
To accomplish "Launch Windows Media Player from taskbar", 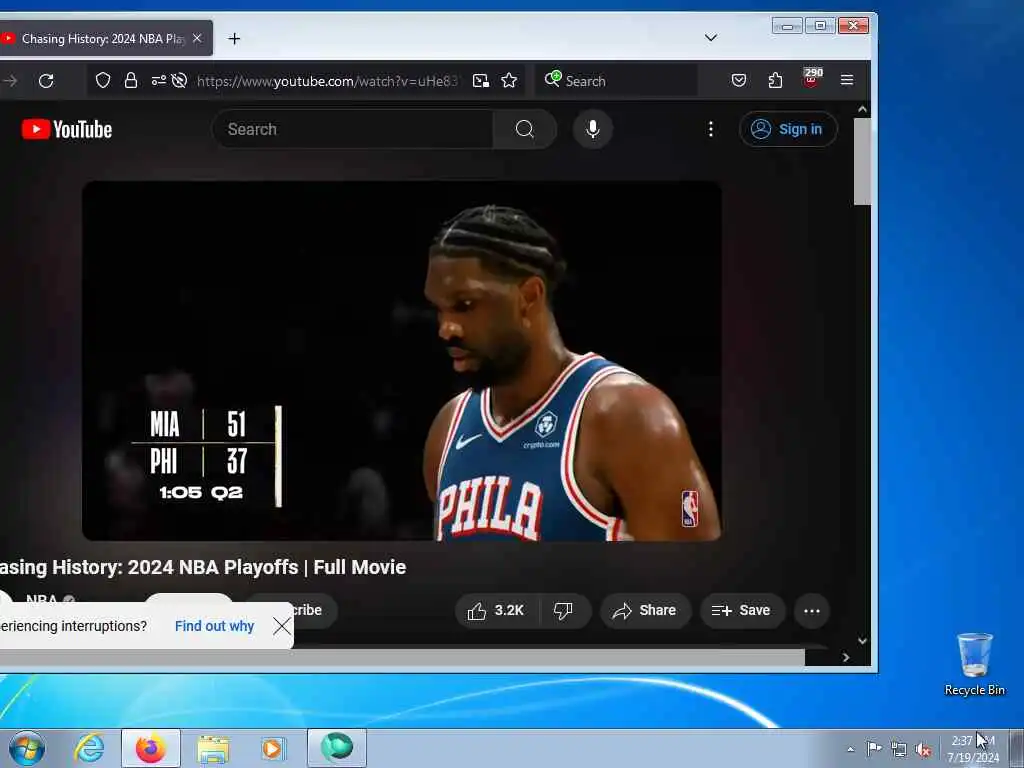I will pos(272,748).
